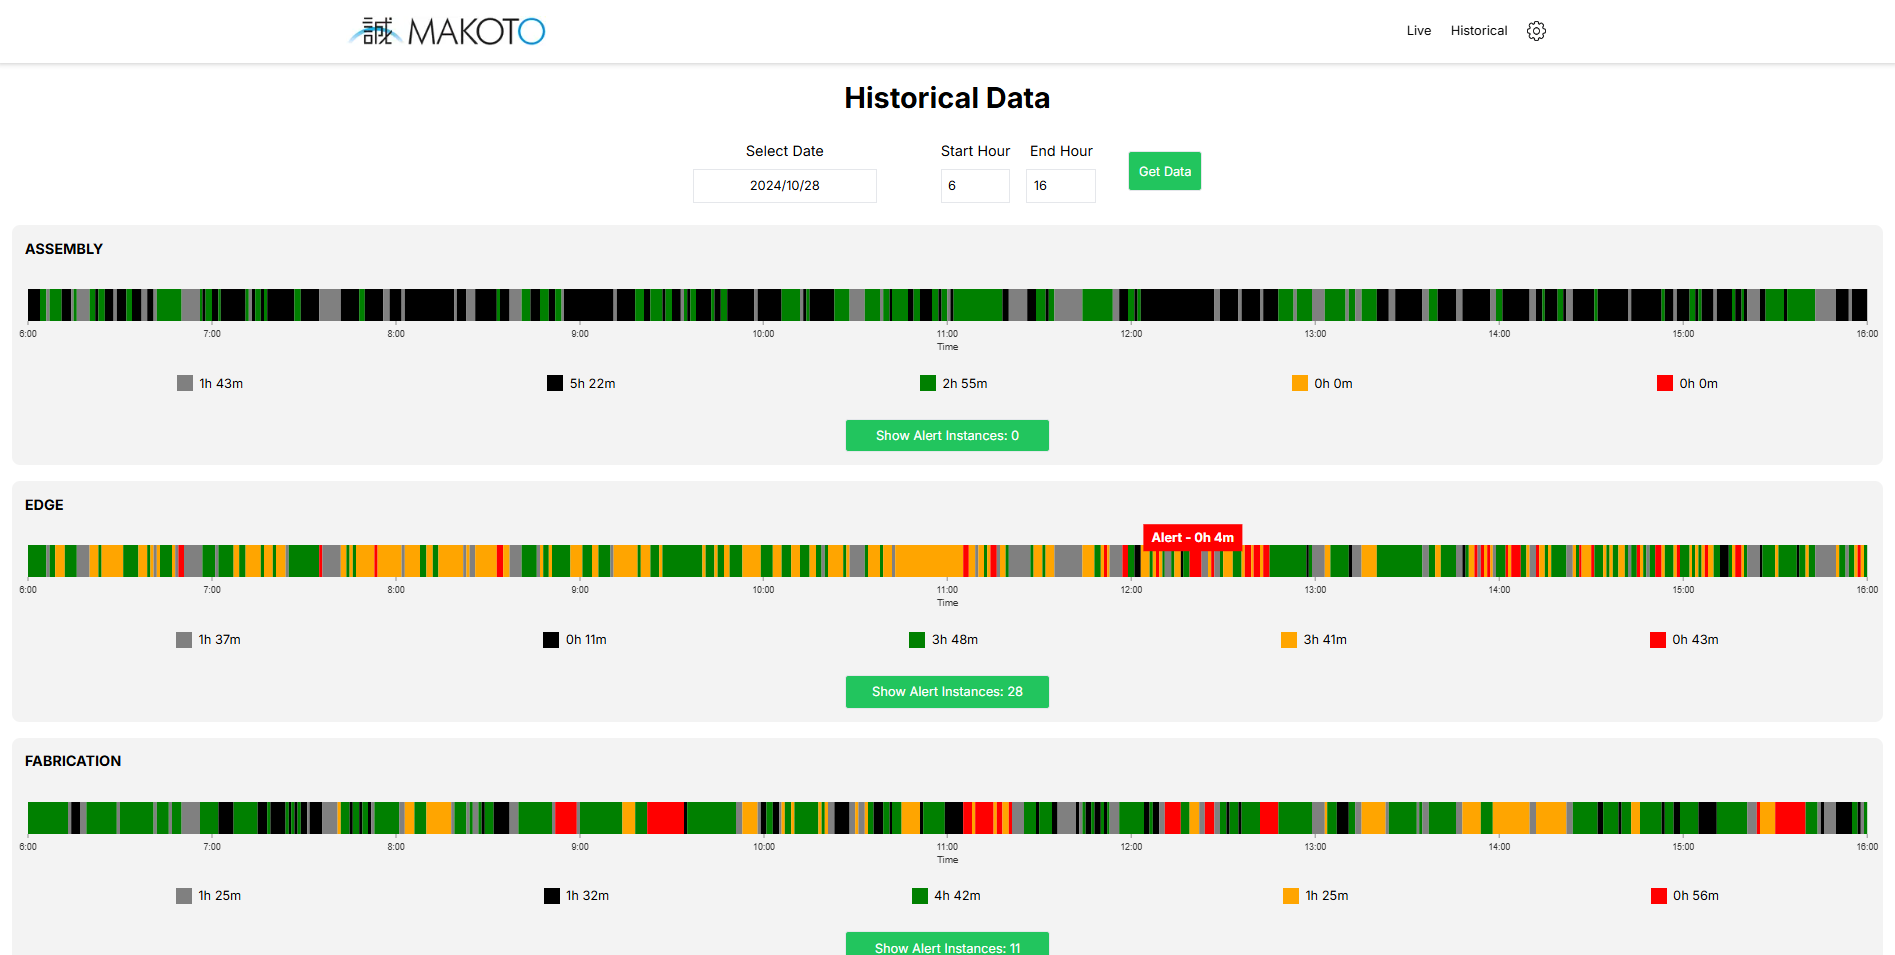Click Edge legend value '3h 41m'

[1325, 640]
